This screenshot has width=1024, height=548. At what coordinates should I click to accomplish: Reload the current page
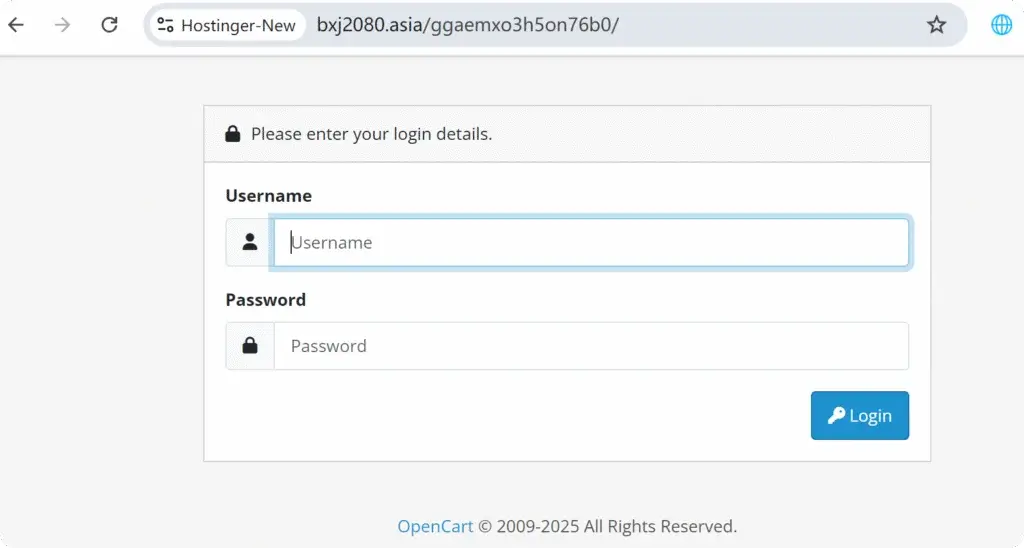(x=109, y=25)
